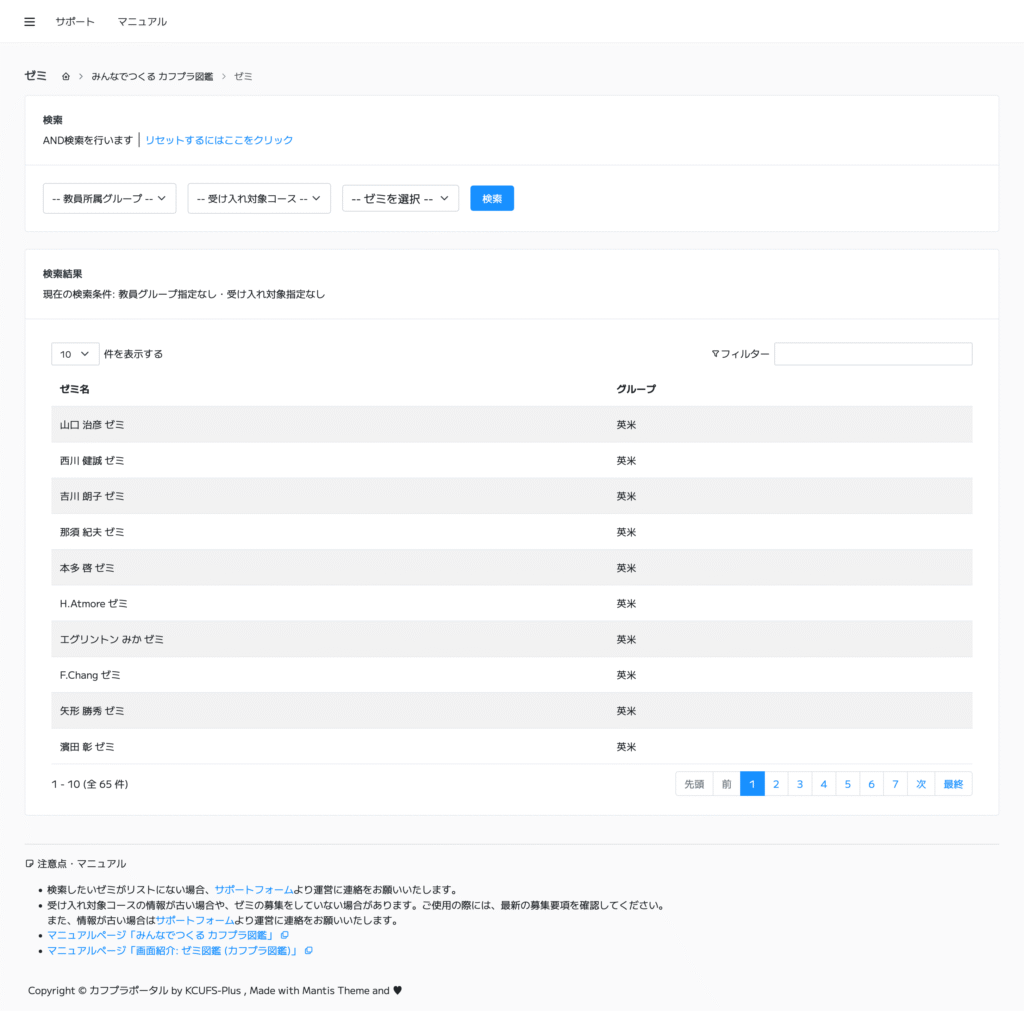Click the reset search link
The height and width of the screenshot is (1011, 1024).
tap(219, 141)
